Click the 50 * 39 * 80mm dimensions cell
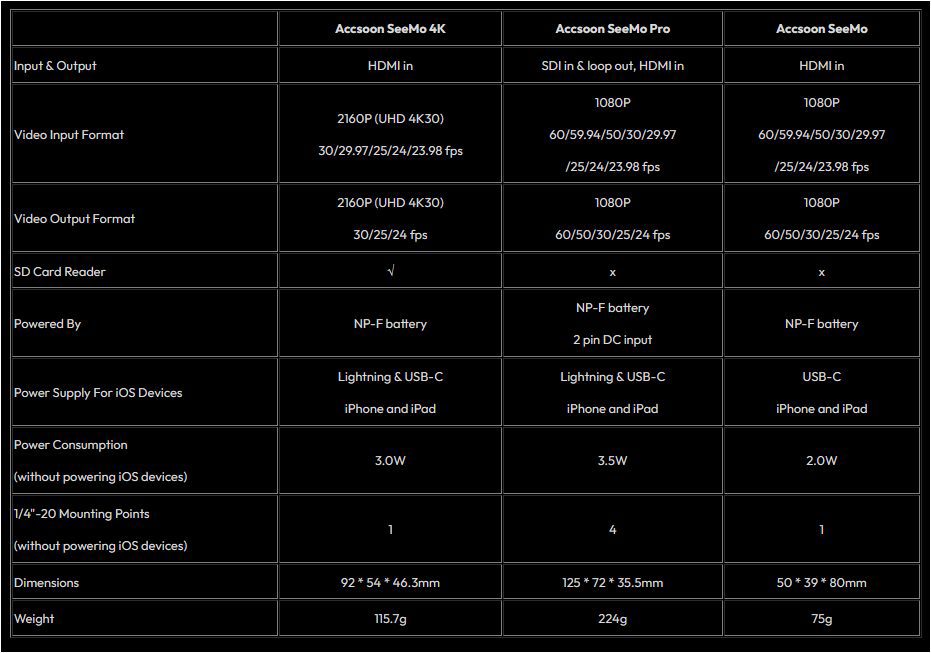Image resolution: width=931 pixels, height=653 pixels. (821, 582)
